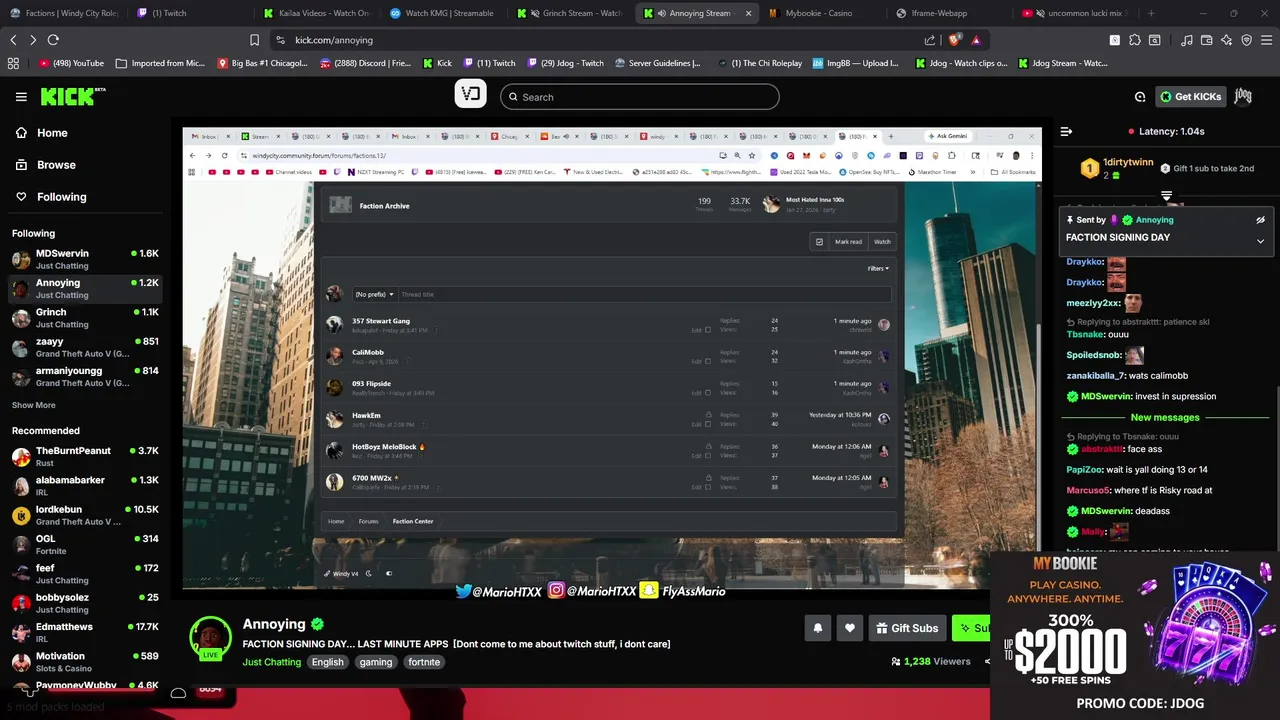Viewport: 1280px width, 720px height.
Task: Open the browser main menu icon
Action: pos(1267,40)
